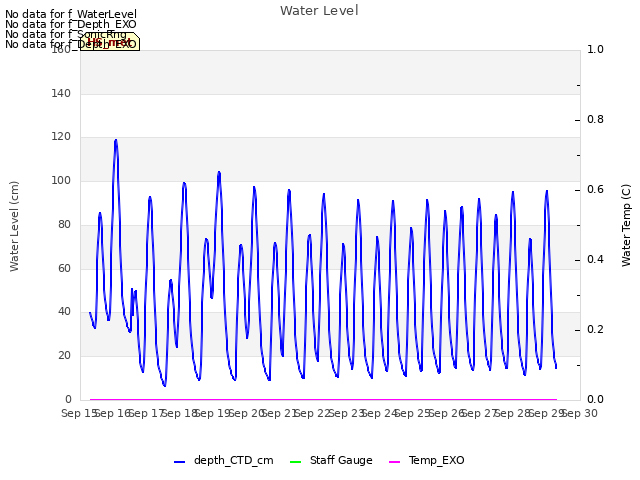Image resolution: width=640 pixels, height=480 pixels.
Task: Click the 120 tick on left axis
Action: pos(61,137)
